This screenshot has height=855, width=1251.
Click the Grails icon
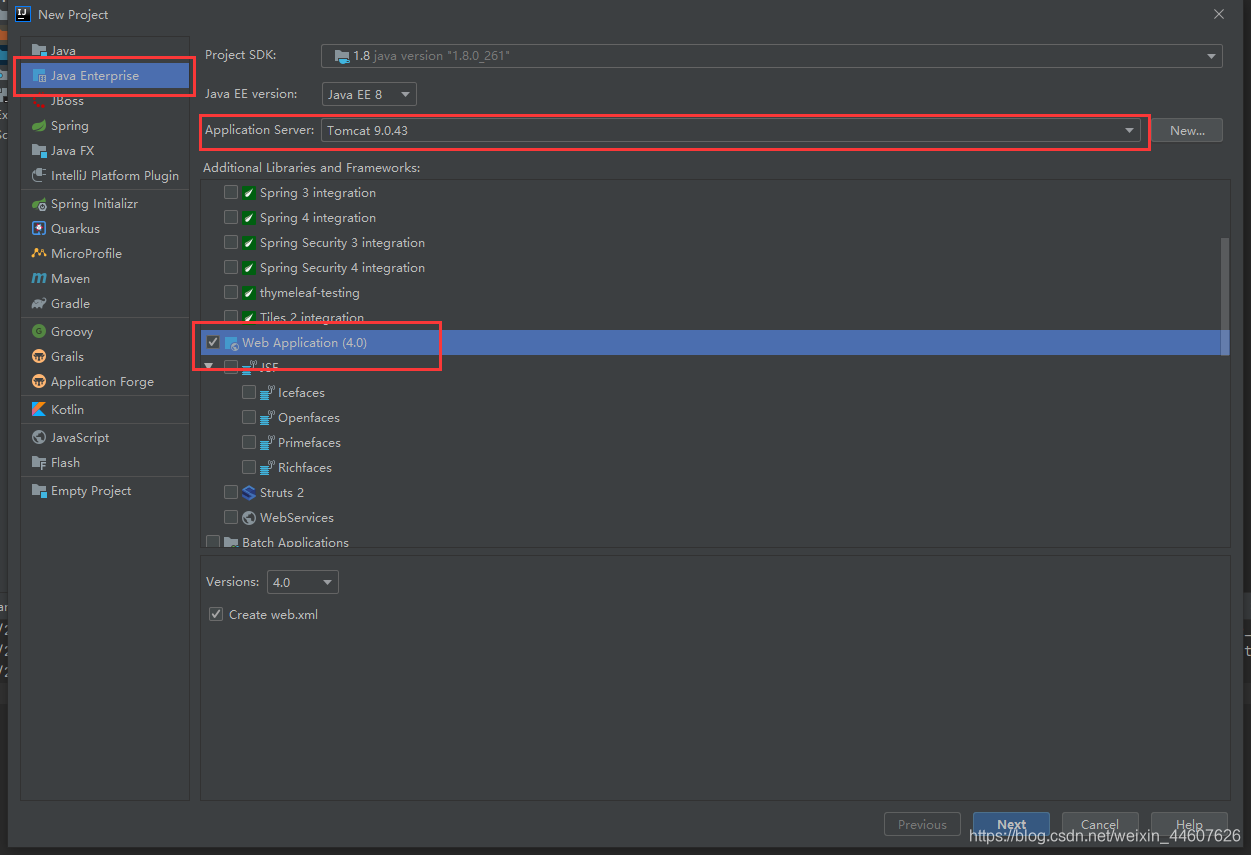pyautogui.click(x=39, y=357)
